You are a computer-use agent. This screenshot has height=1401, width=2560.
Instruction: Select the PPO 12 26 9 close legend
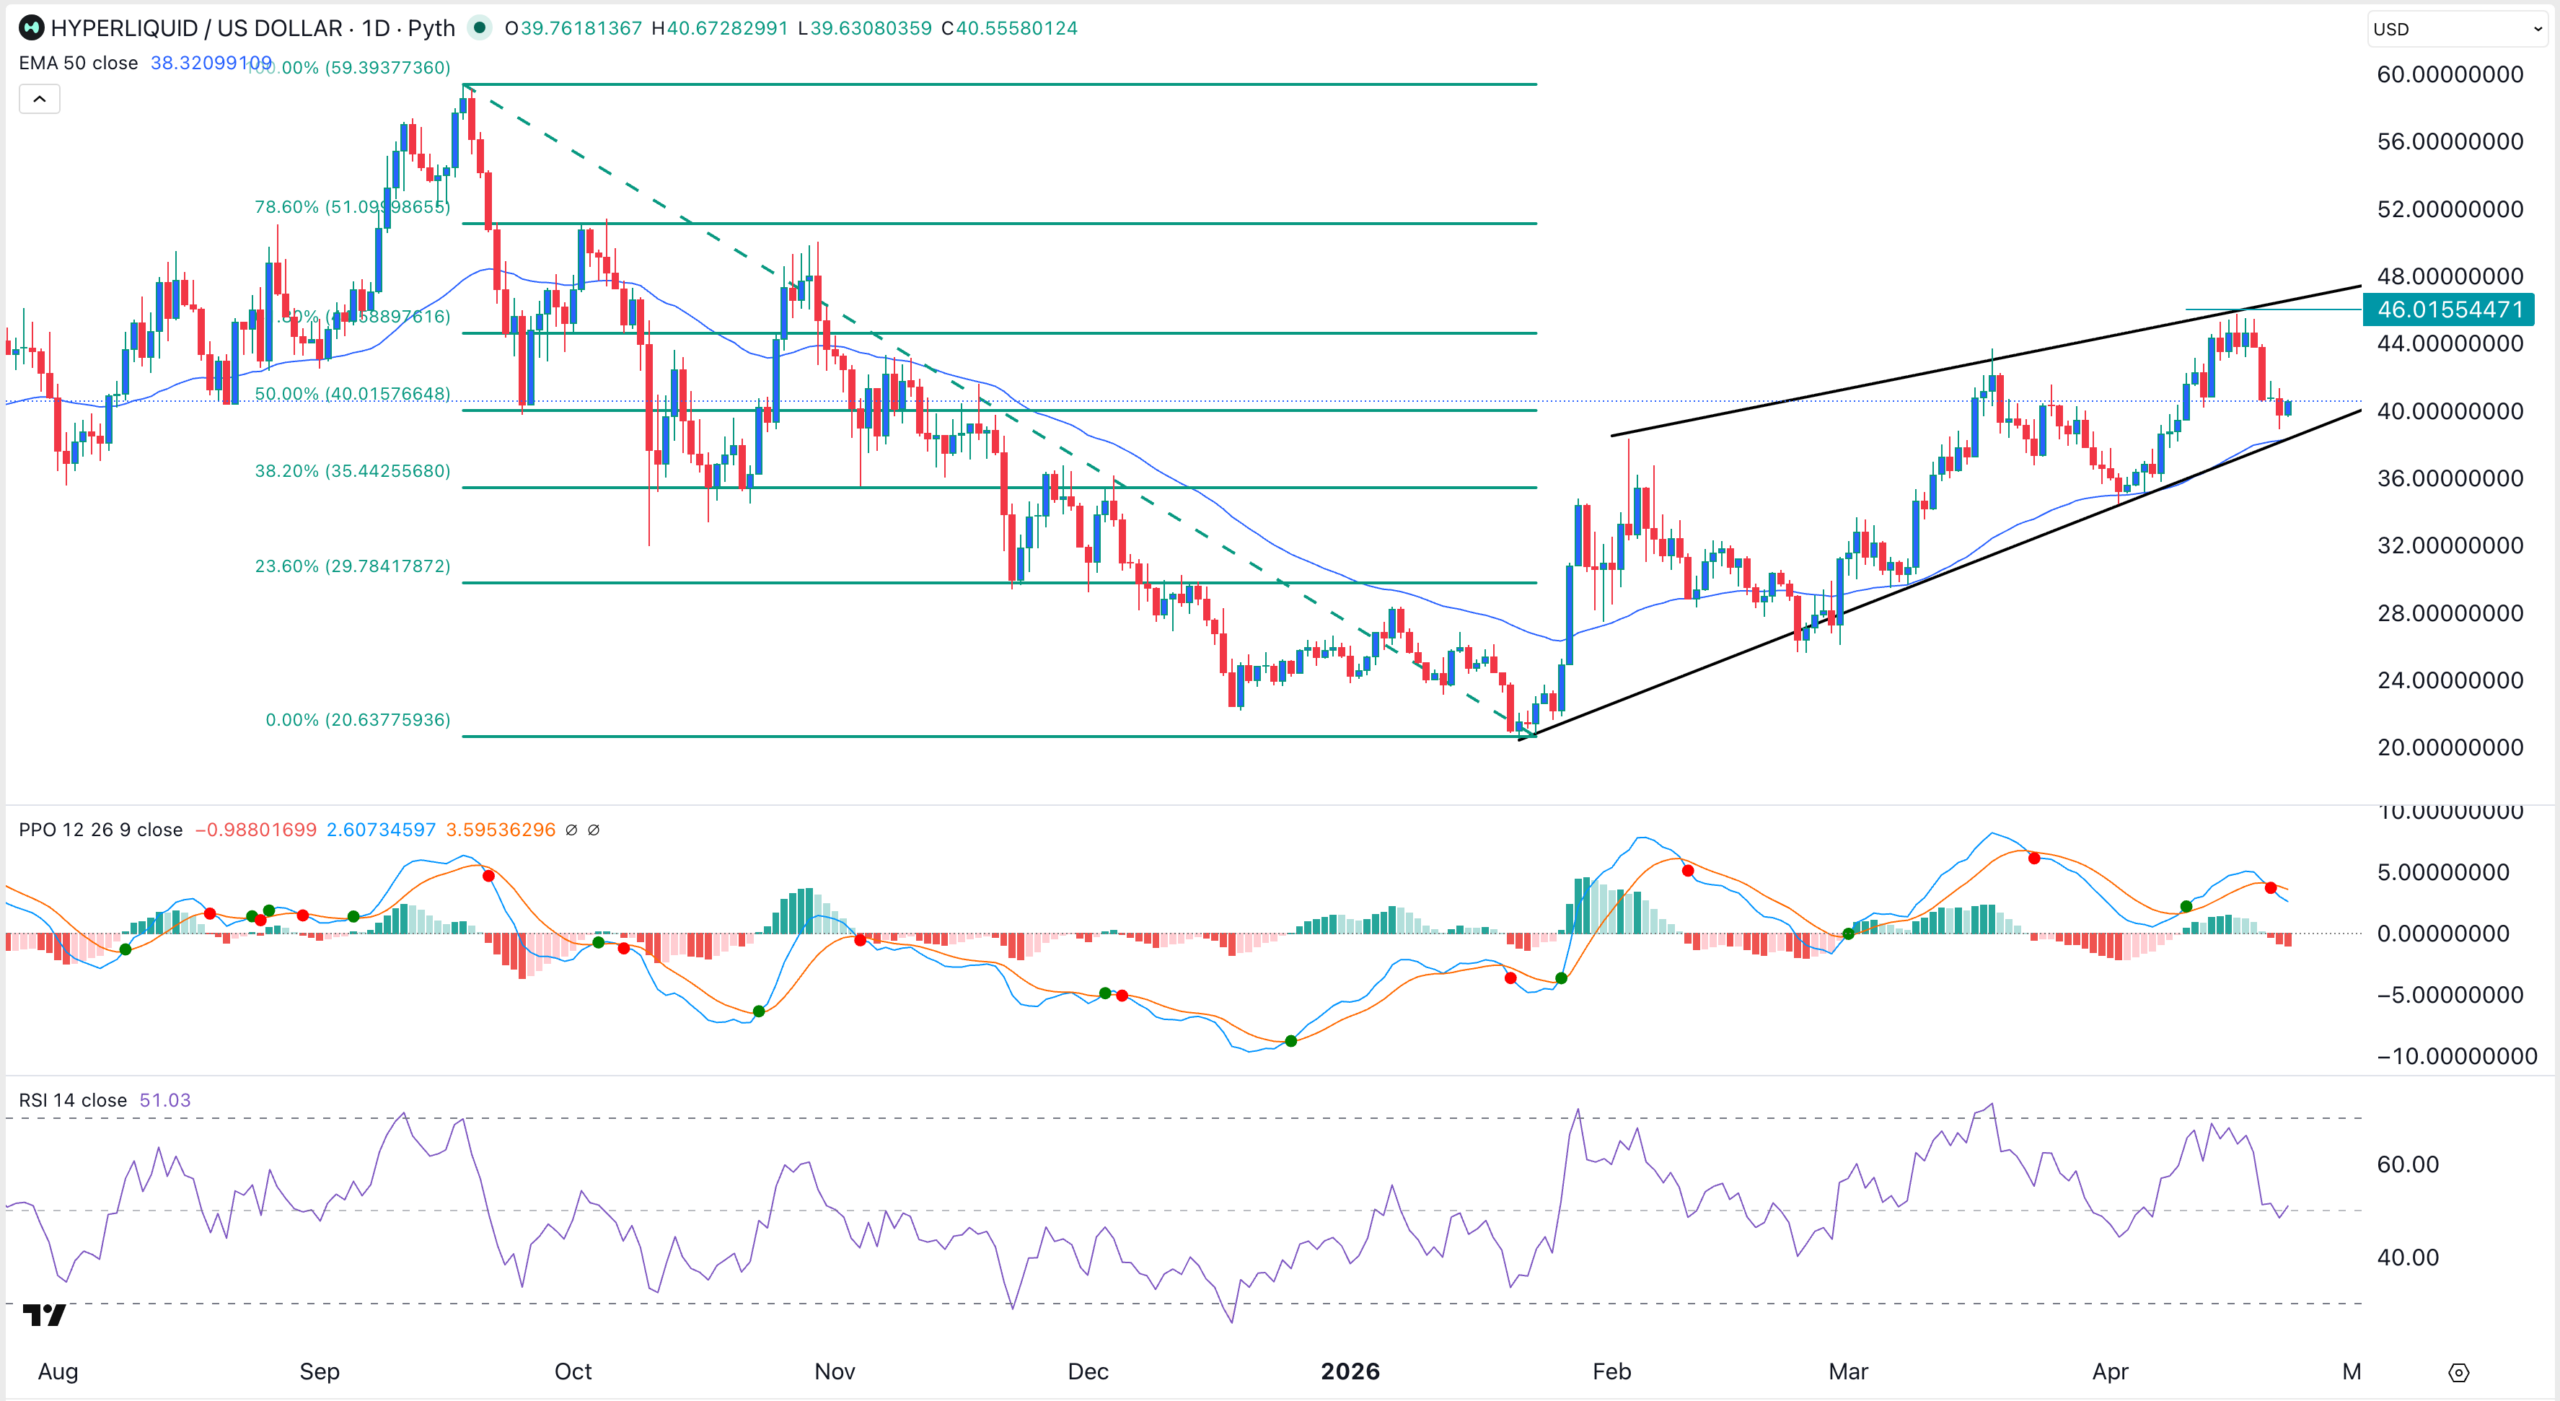[x=101, y=830]
